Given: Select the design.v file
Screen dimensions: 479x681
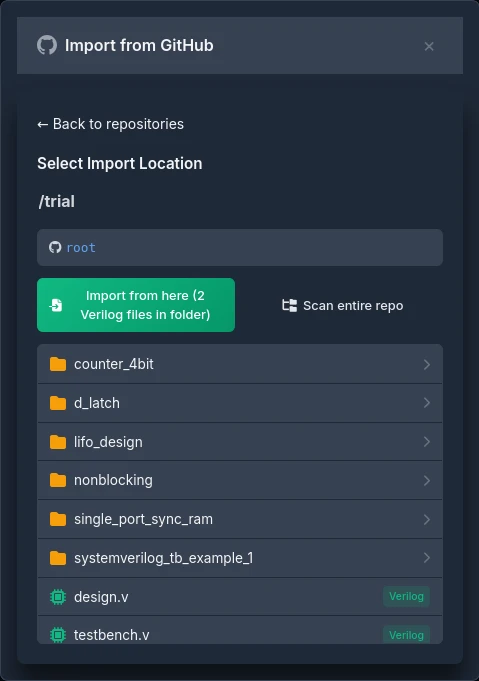Looking at the screenshot, I should point(240,597).
